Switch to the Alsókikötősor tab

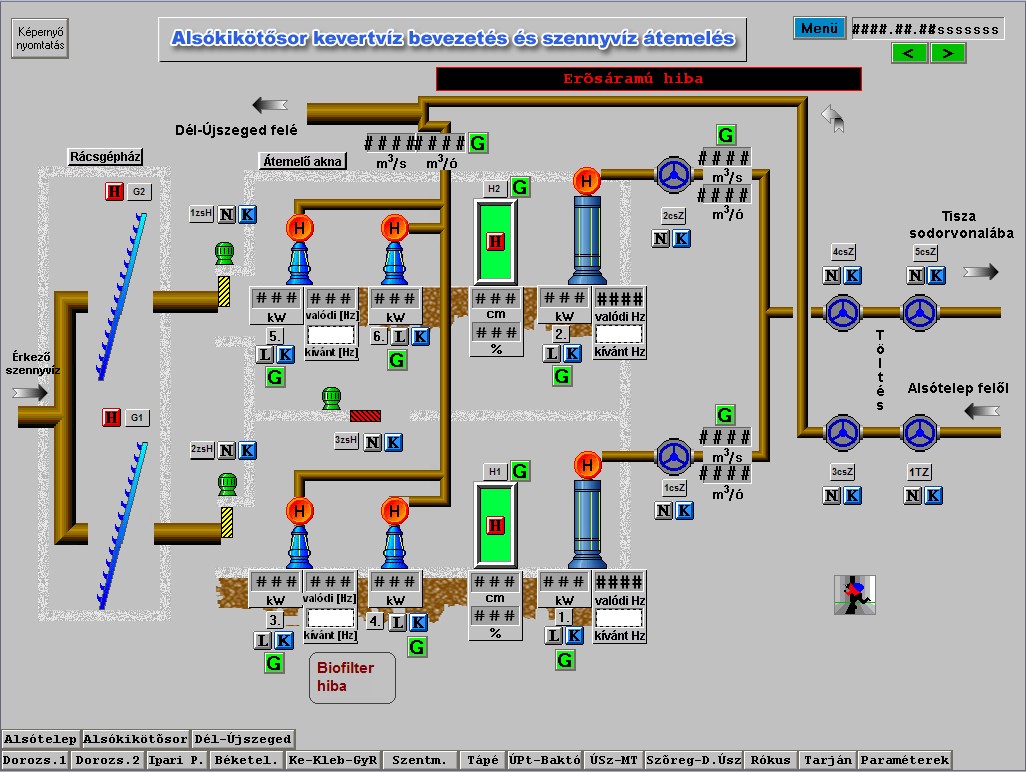click(135, 739)
